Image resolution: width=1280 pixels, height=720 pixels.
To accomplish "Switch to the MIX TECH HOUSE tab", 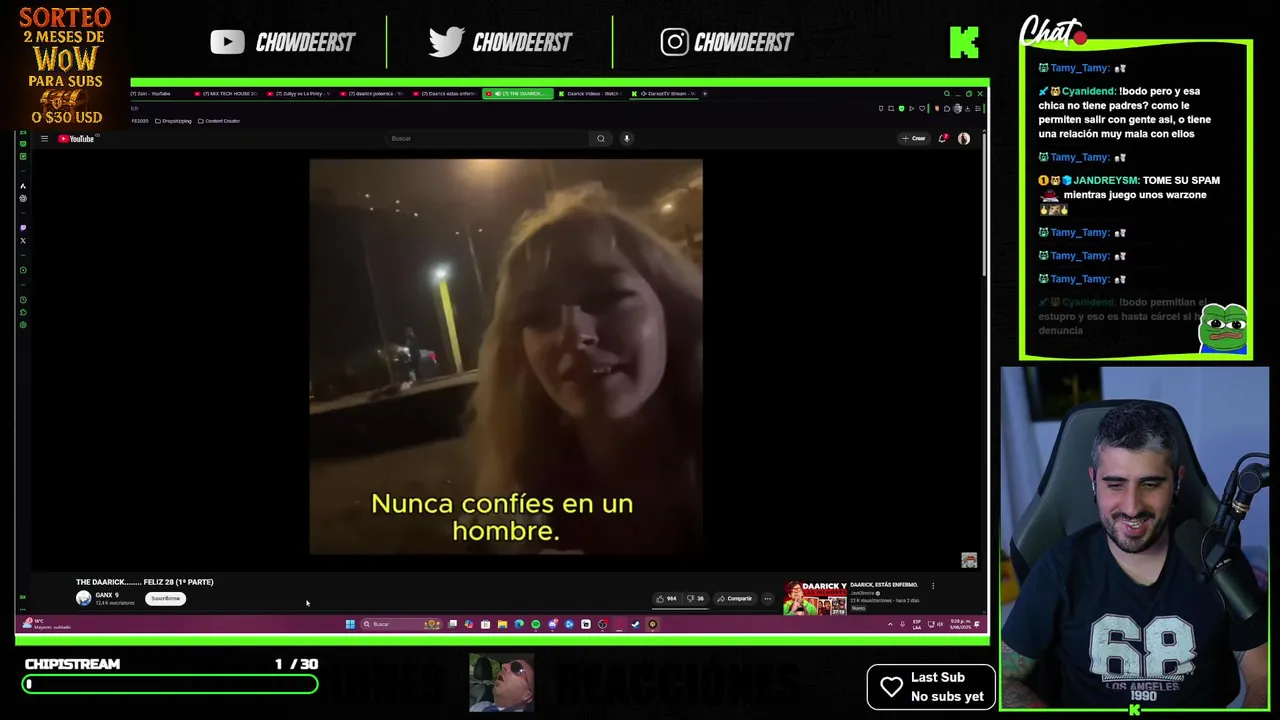I will (x=226, y=94).
